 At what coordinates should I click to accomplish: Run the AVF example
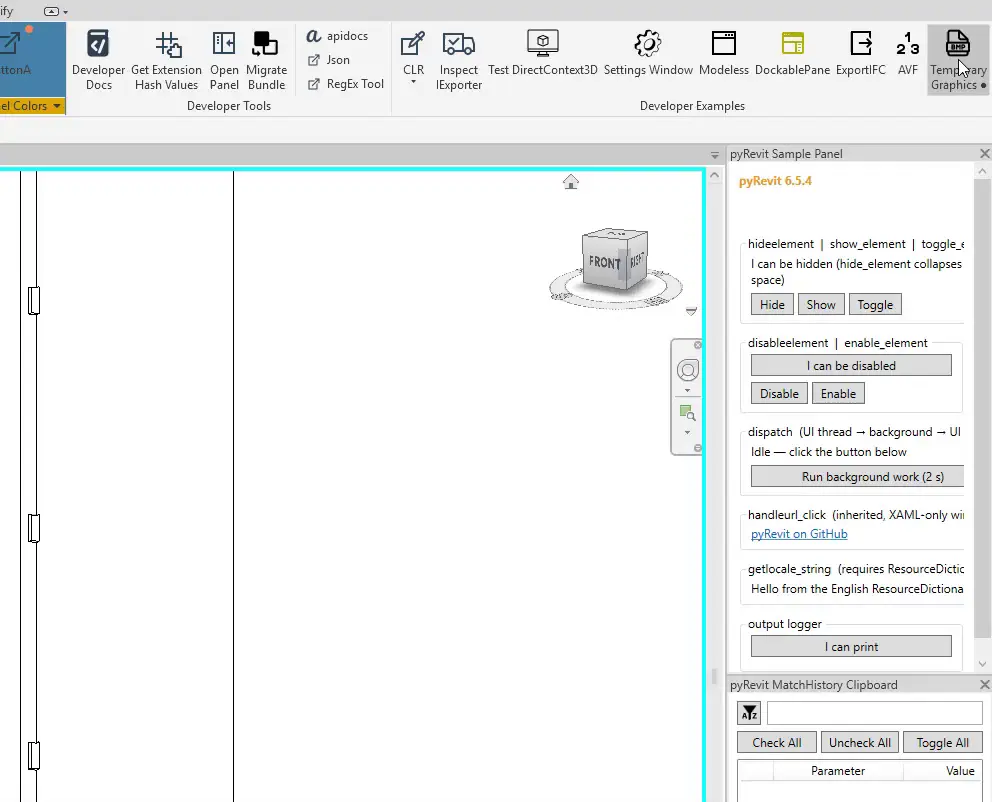(x=907, y=54)
